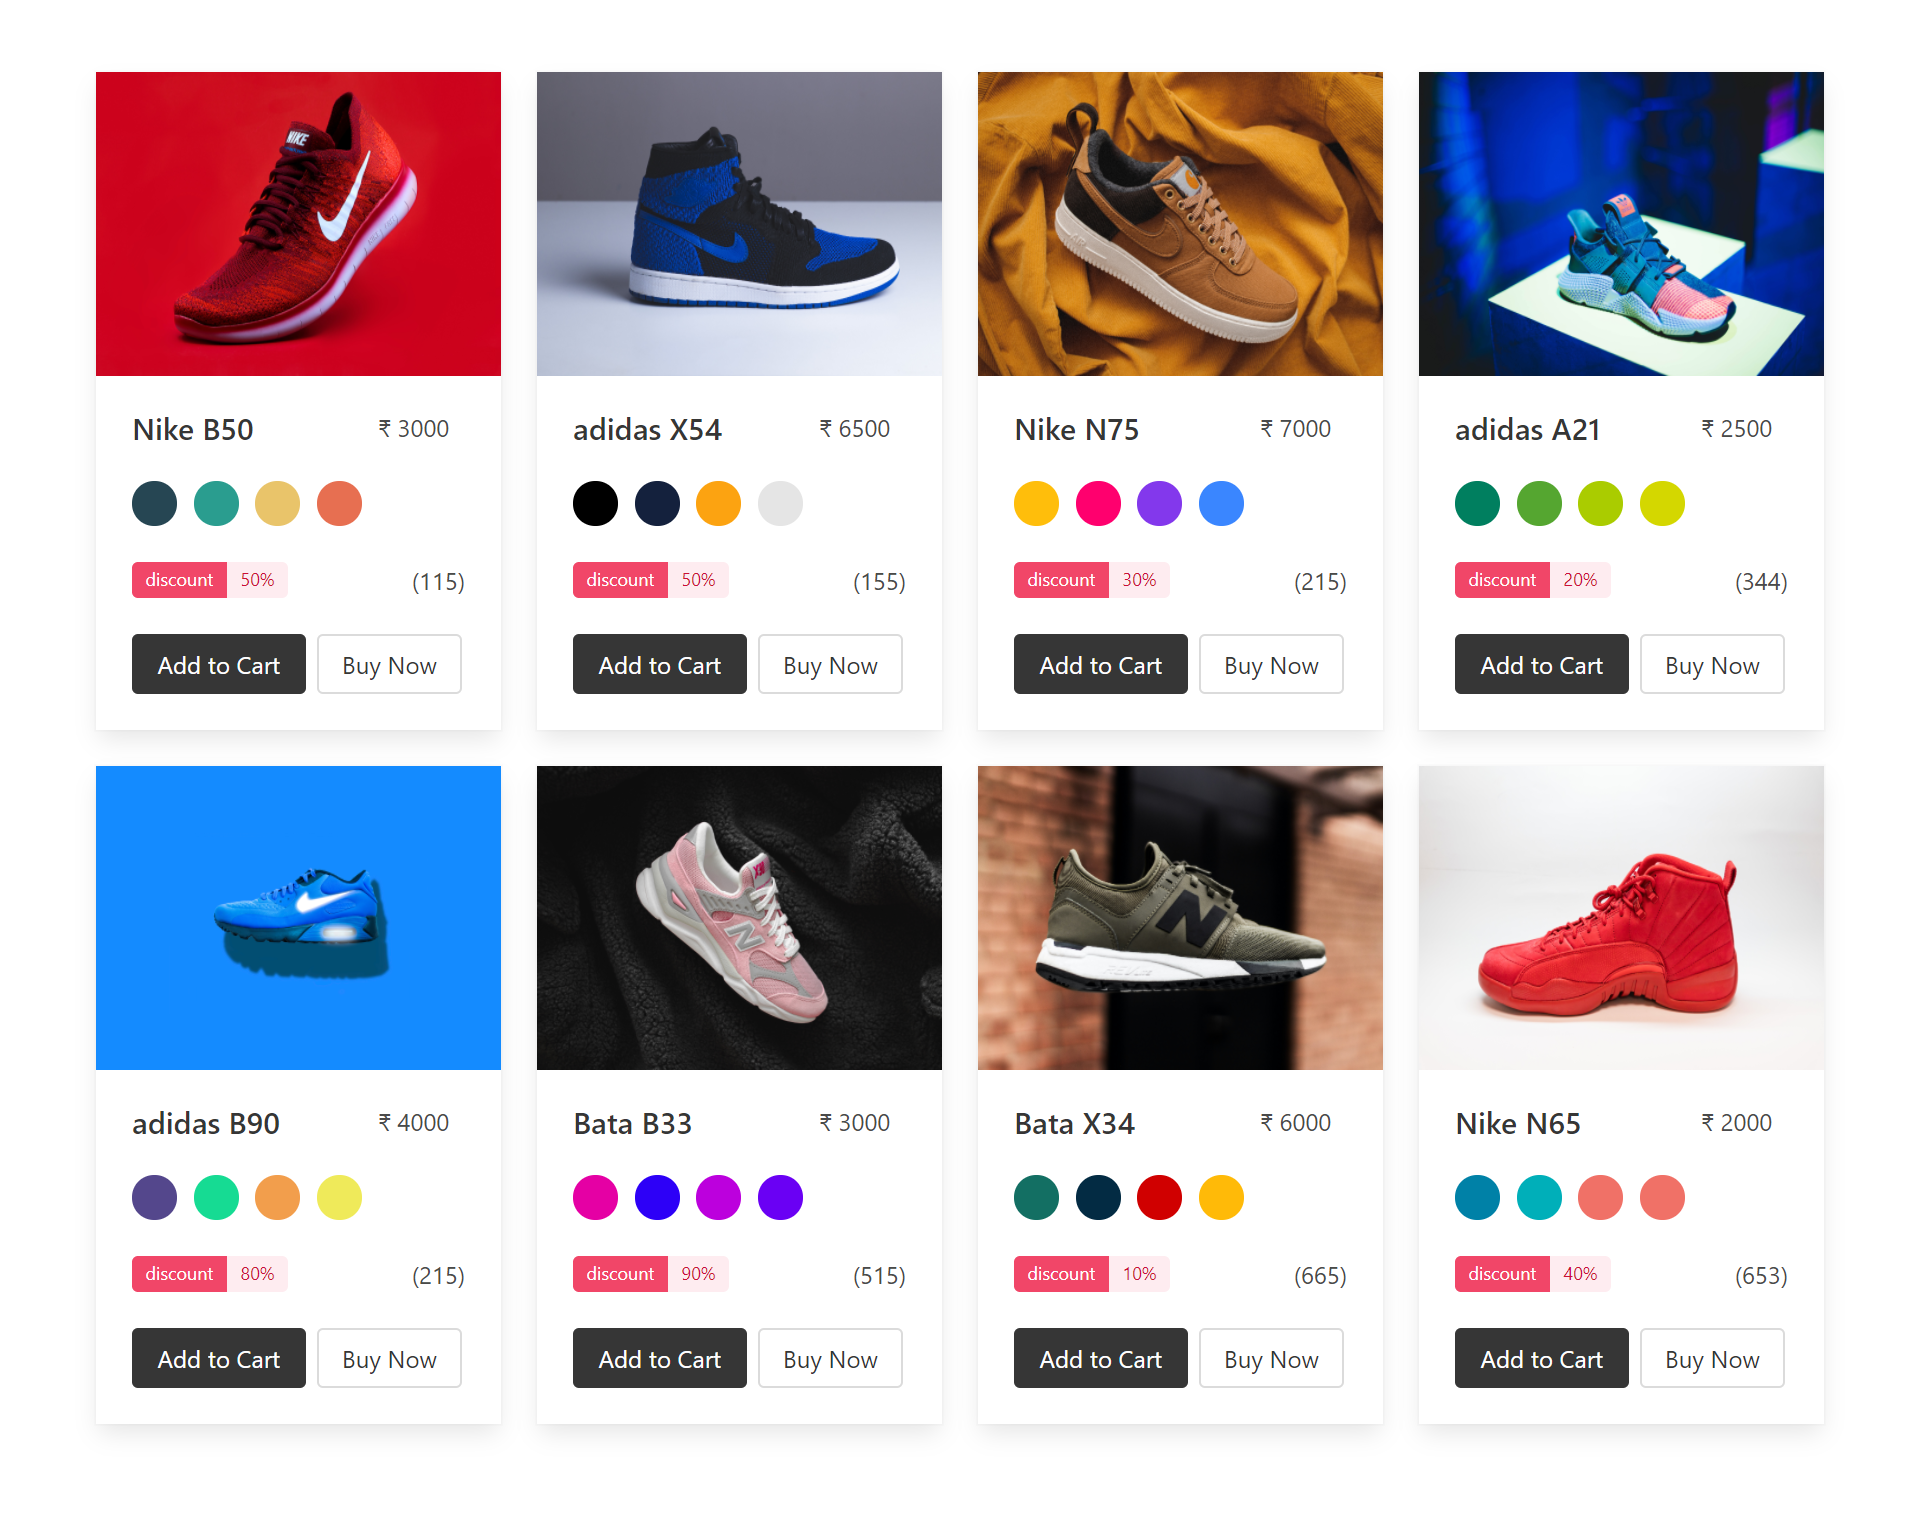Image resolution: width=1920 pixels, height=1537 pixels.
Task: Buy the Nike N65 now
Action: [1712, 1358]
